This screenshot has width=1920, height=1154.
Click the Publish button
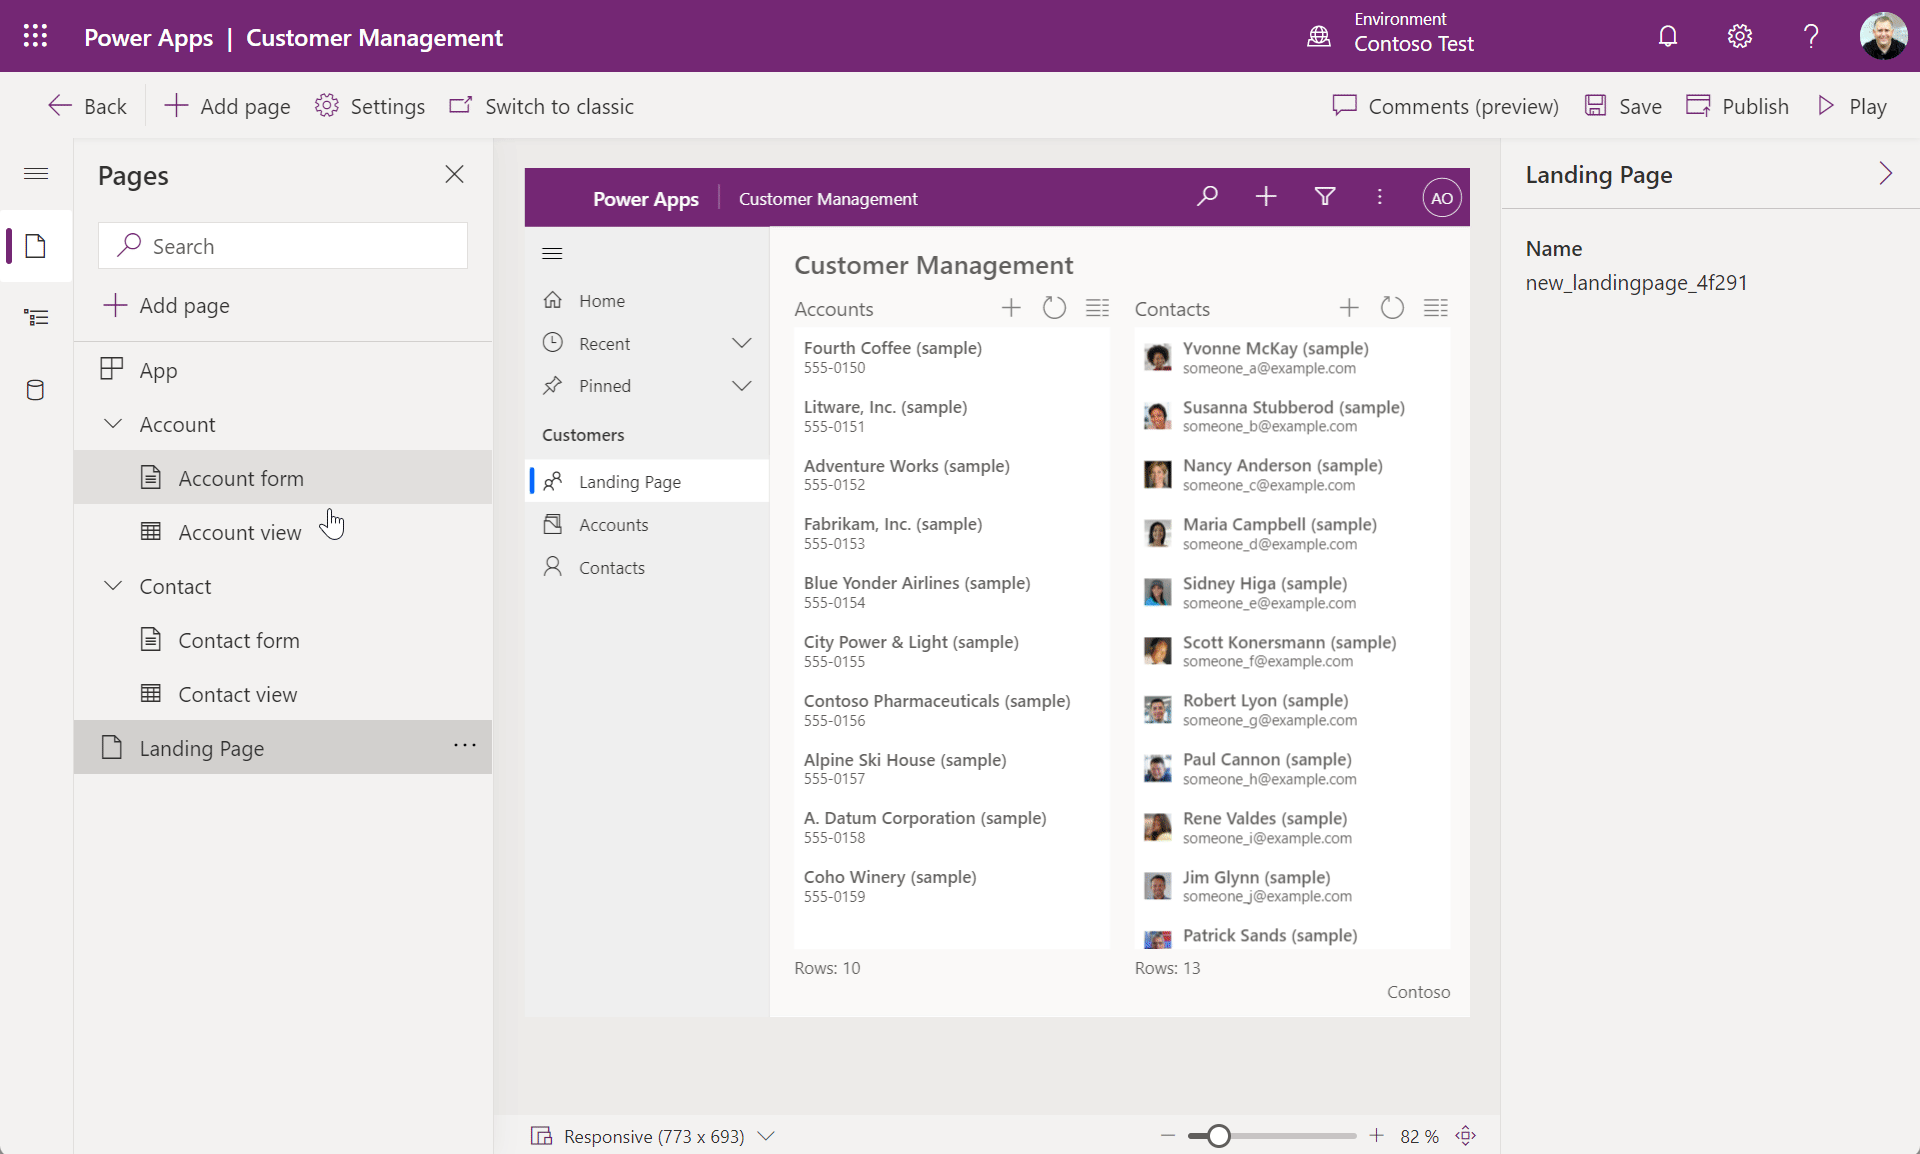(1736, 106)
